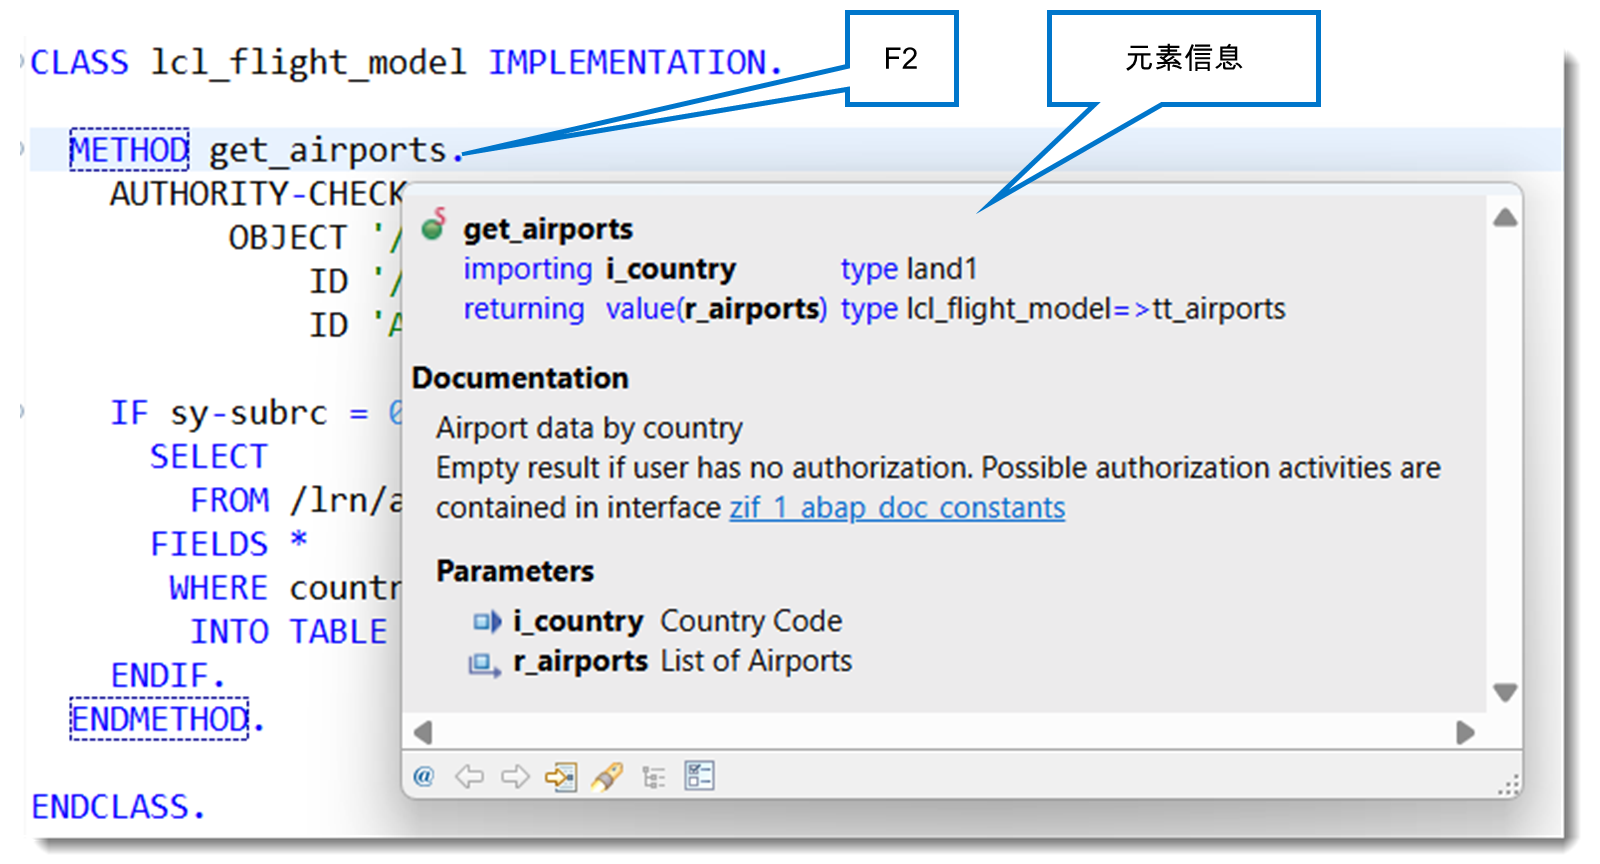Image resolution: width=1600 pixels, height=864 pixels.
Task: Click the r_airports returning parameter icon
Action: tap(485, 663)
